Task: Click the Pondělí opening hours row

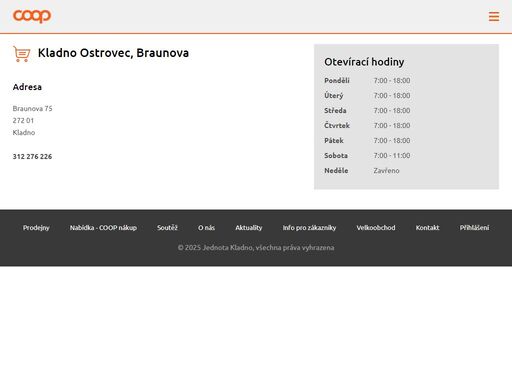Action: (367, 81)
